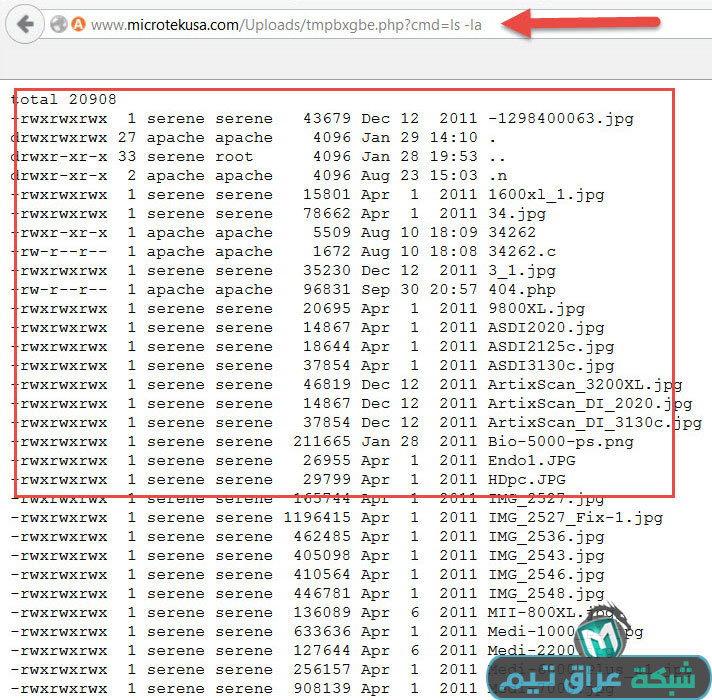
Task: Select file name 'IMG_2527_Fix-1.jpg'
Action: tap(575, 518)
